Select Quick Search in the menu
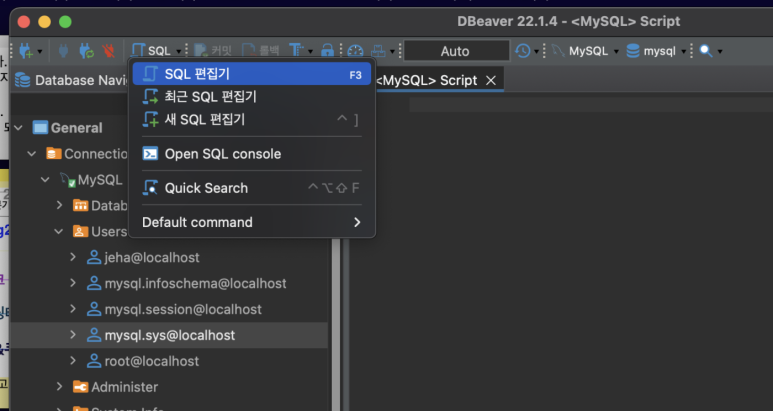The height and width of the screenshot is (411, 773). [252, 188]
